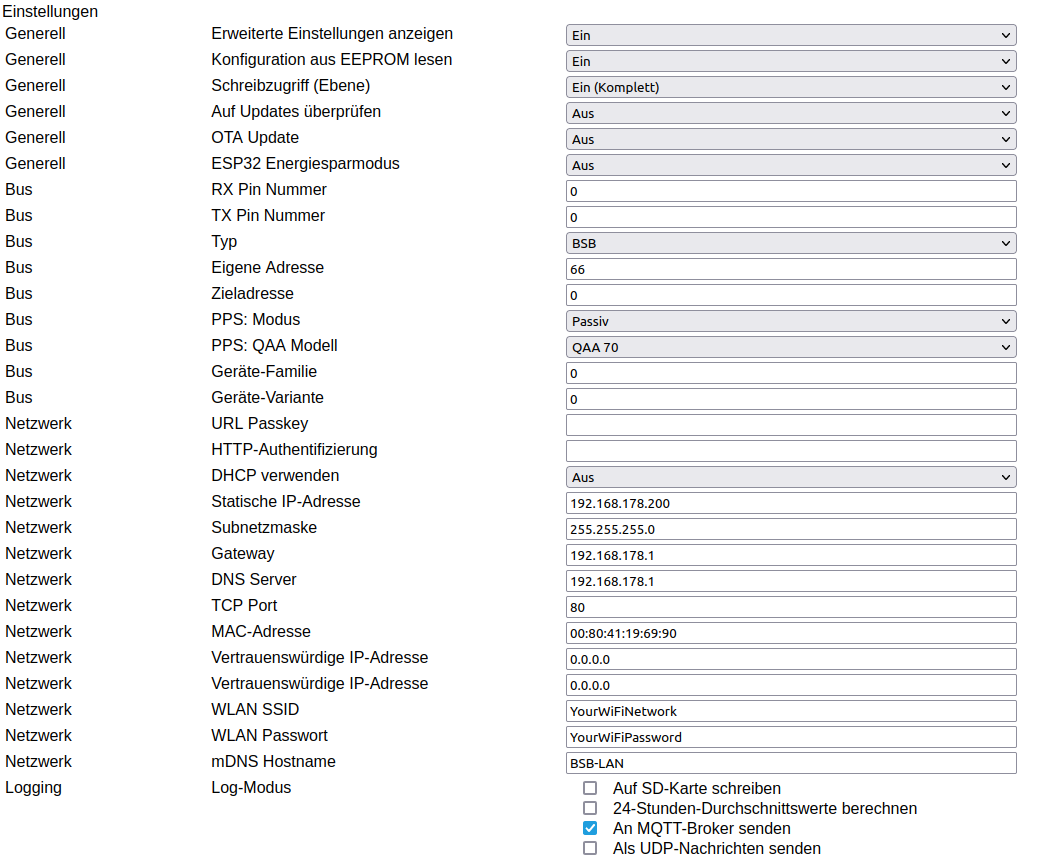Uncheck 'An MQTT-Broker senden' checkbox
The height and width of the screenshot is (862, 1039).
pos(590,828)
